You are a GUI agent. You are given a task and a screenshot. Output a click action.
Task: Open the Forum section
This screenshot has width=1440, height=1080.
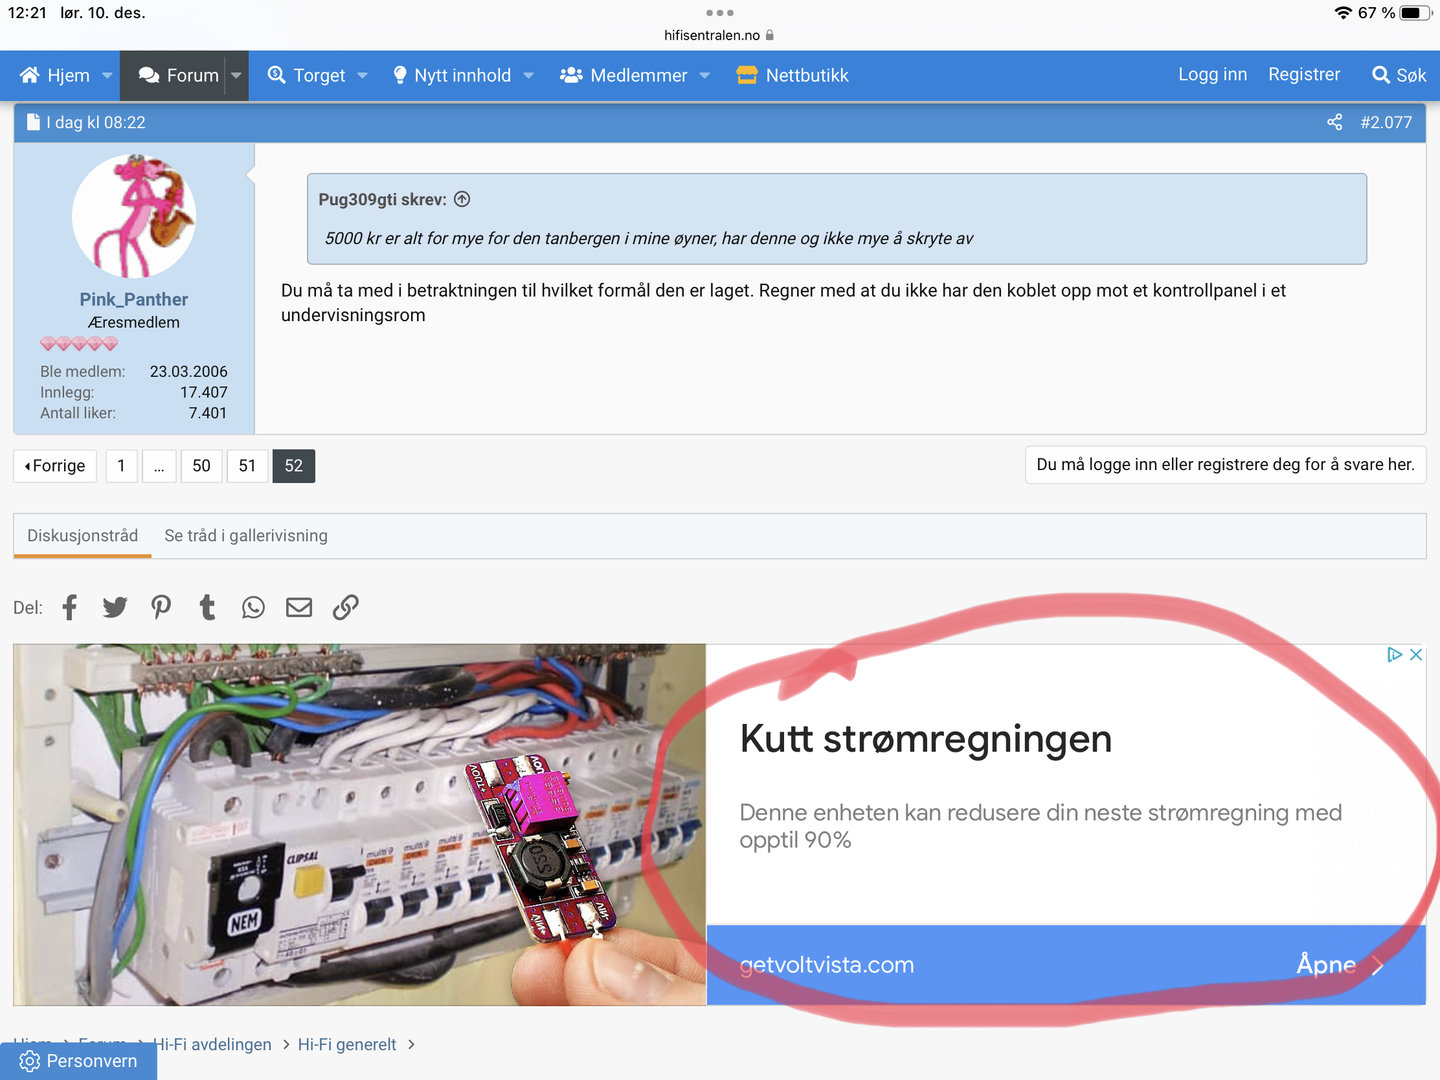coord(179,75)
